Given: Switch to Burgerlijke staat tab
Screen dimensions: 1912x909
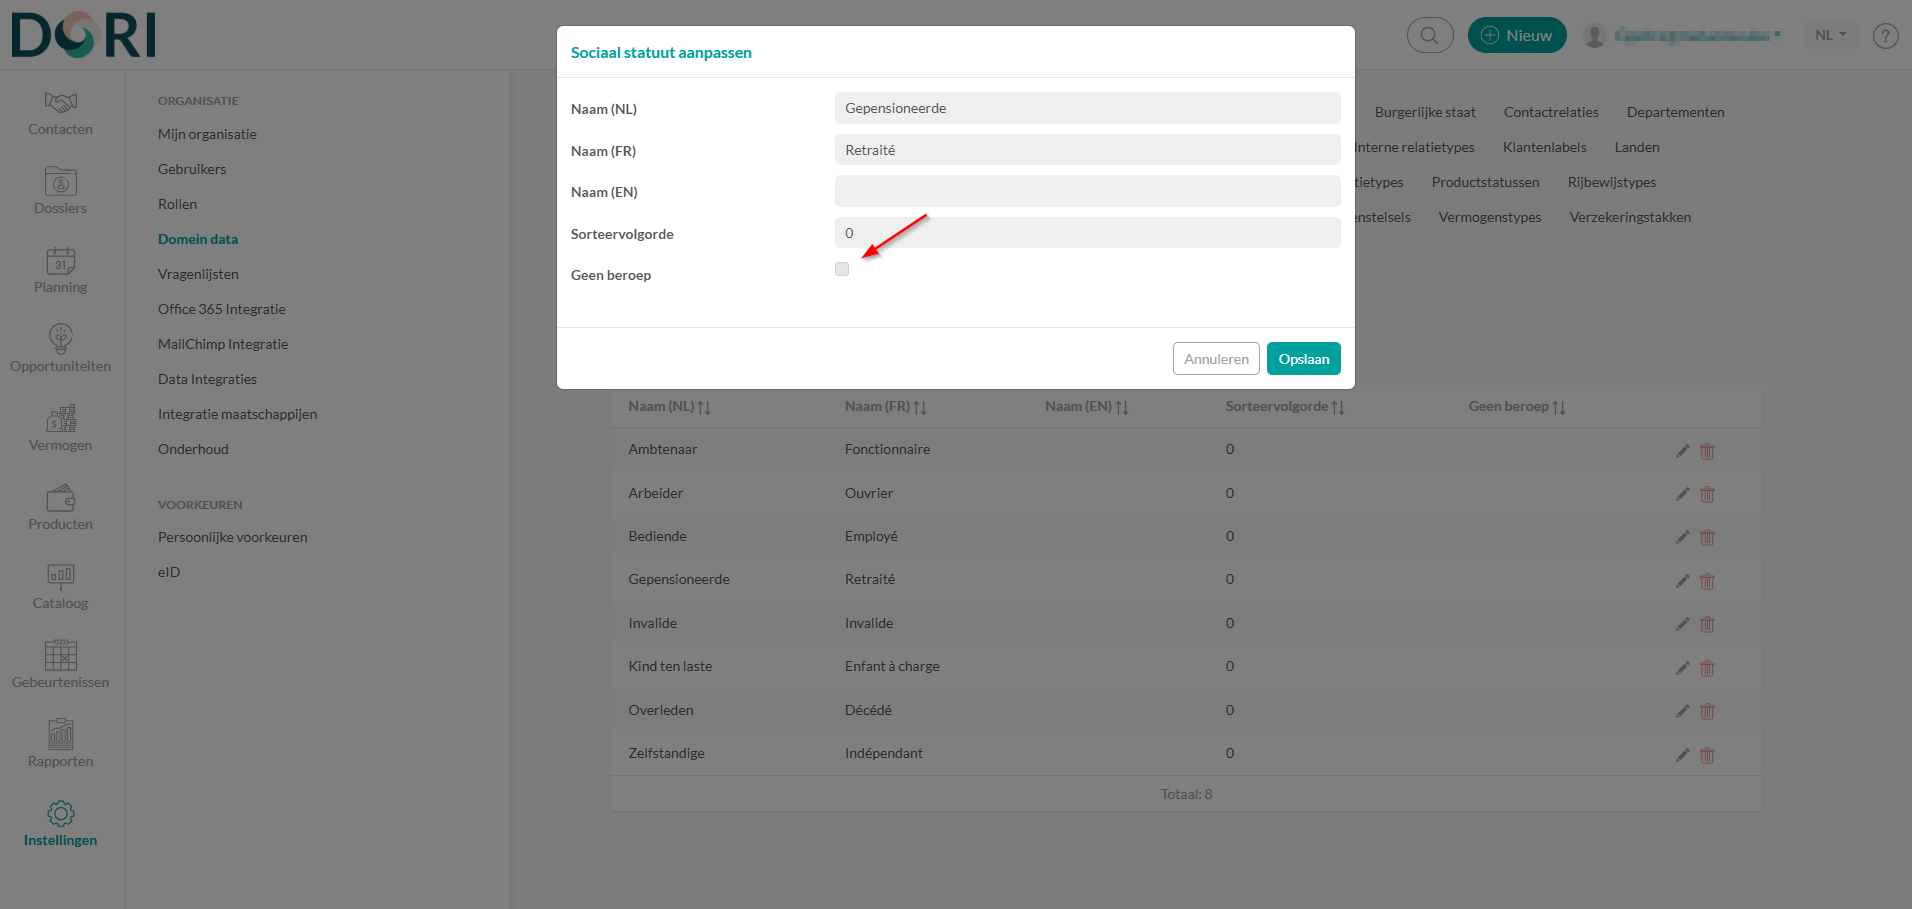Looking at the screenshot, I should (x=1424, y=112).
